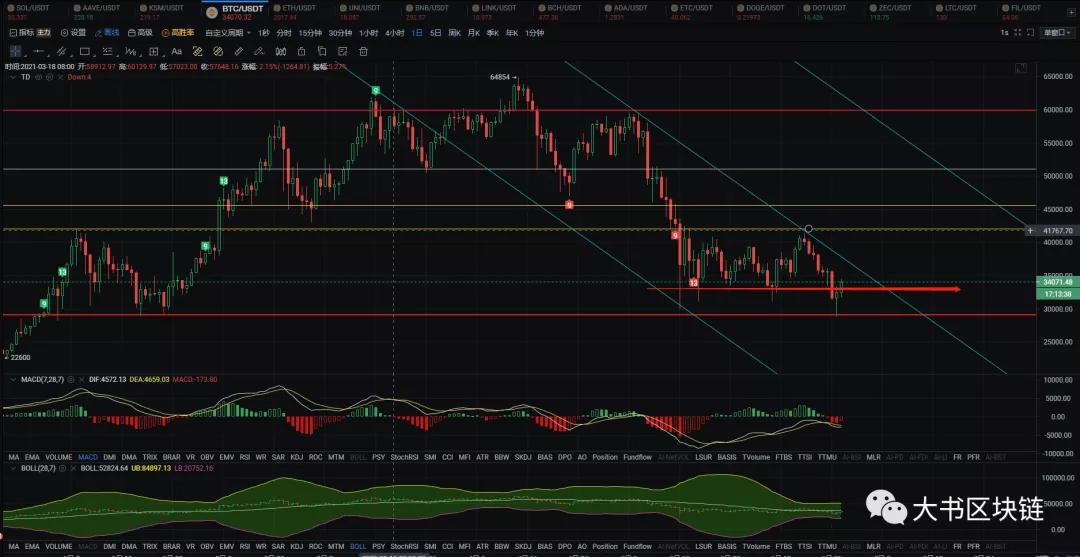Switch to the ETH/USDT symbol tab
This screenshot has height=557, width=1080.
(x=298, y=9)
